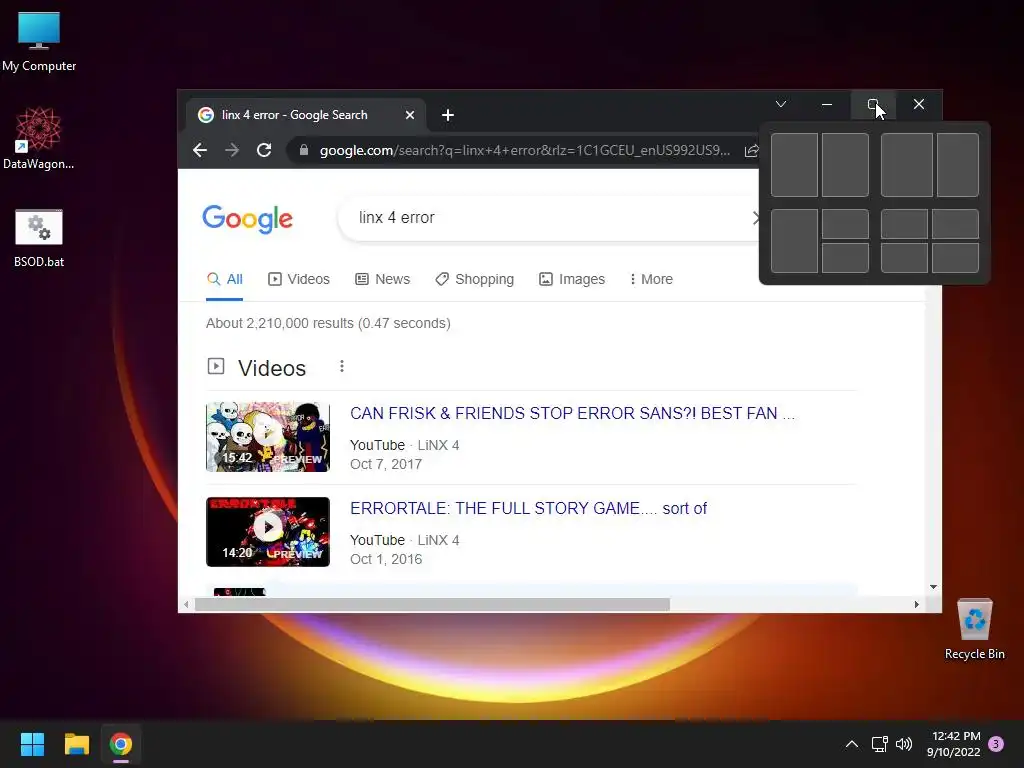Close the 'linx 4 error' tab
Image resolution: width=1024 pixels, height=768 pixels.
(x=409, y=115)
